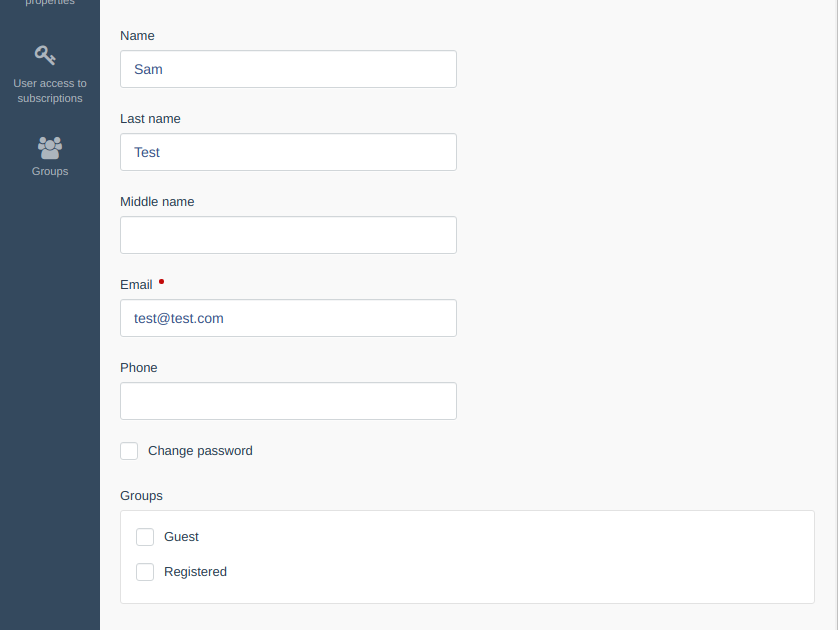
Task: Select the empty Middle name input
Action: click(289, 235)
